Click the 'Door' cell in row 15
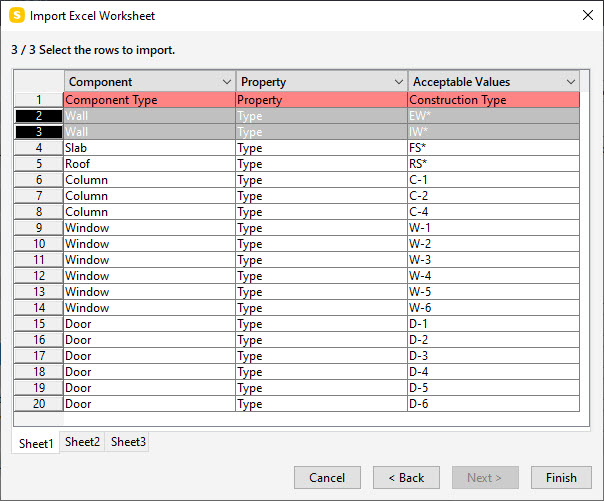 tap(149, 324)
